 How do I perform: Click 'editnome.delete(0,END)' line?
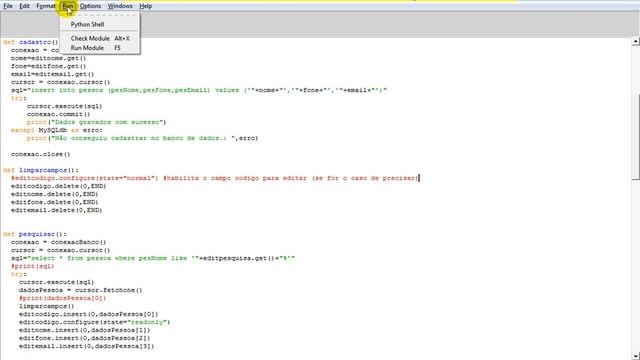(54, 194)
